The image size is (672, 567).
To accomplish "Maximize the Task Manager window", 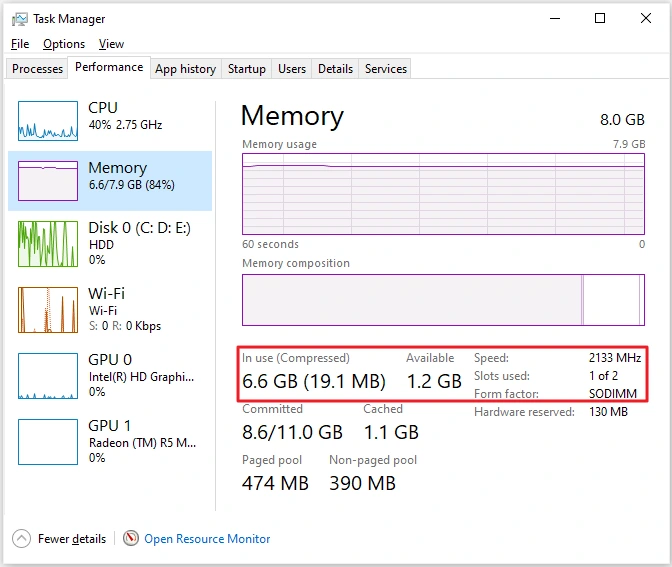I will pos(600,18).
